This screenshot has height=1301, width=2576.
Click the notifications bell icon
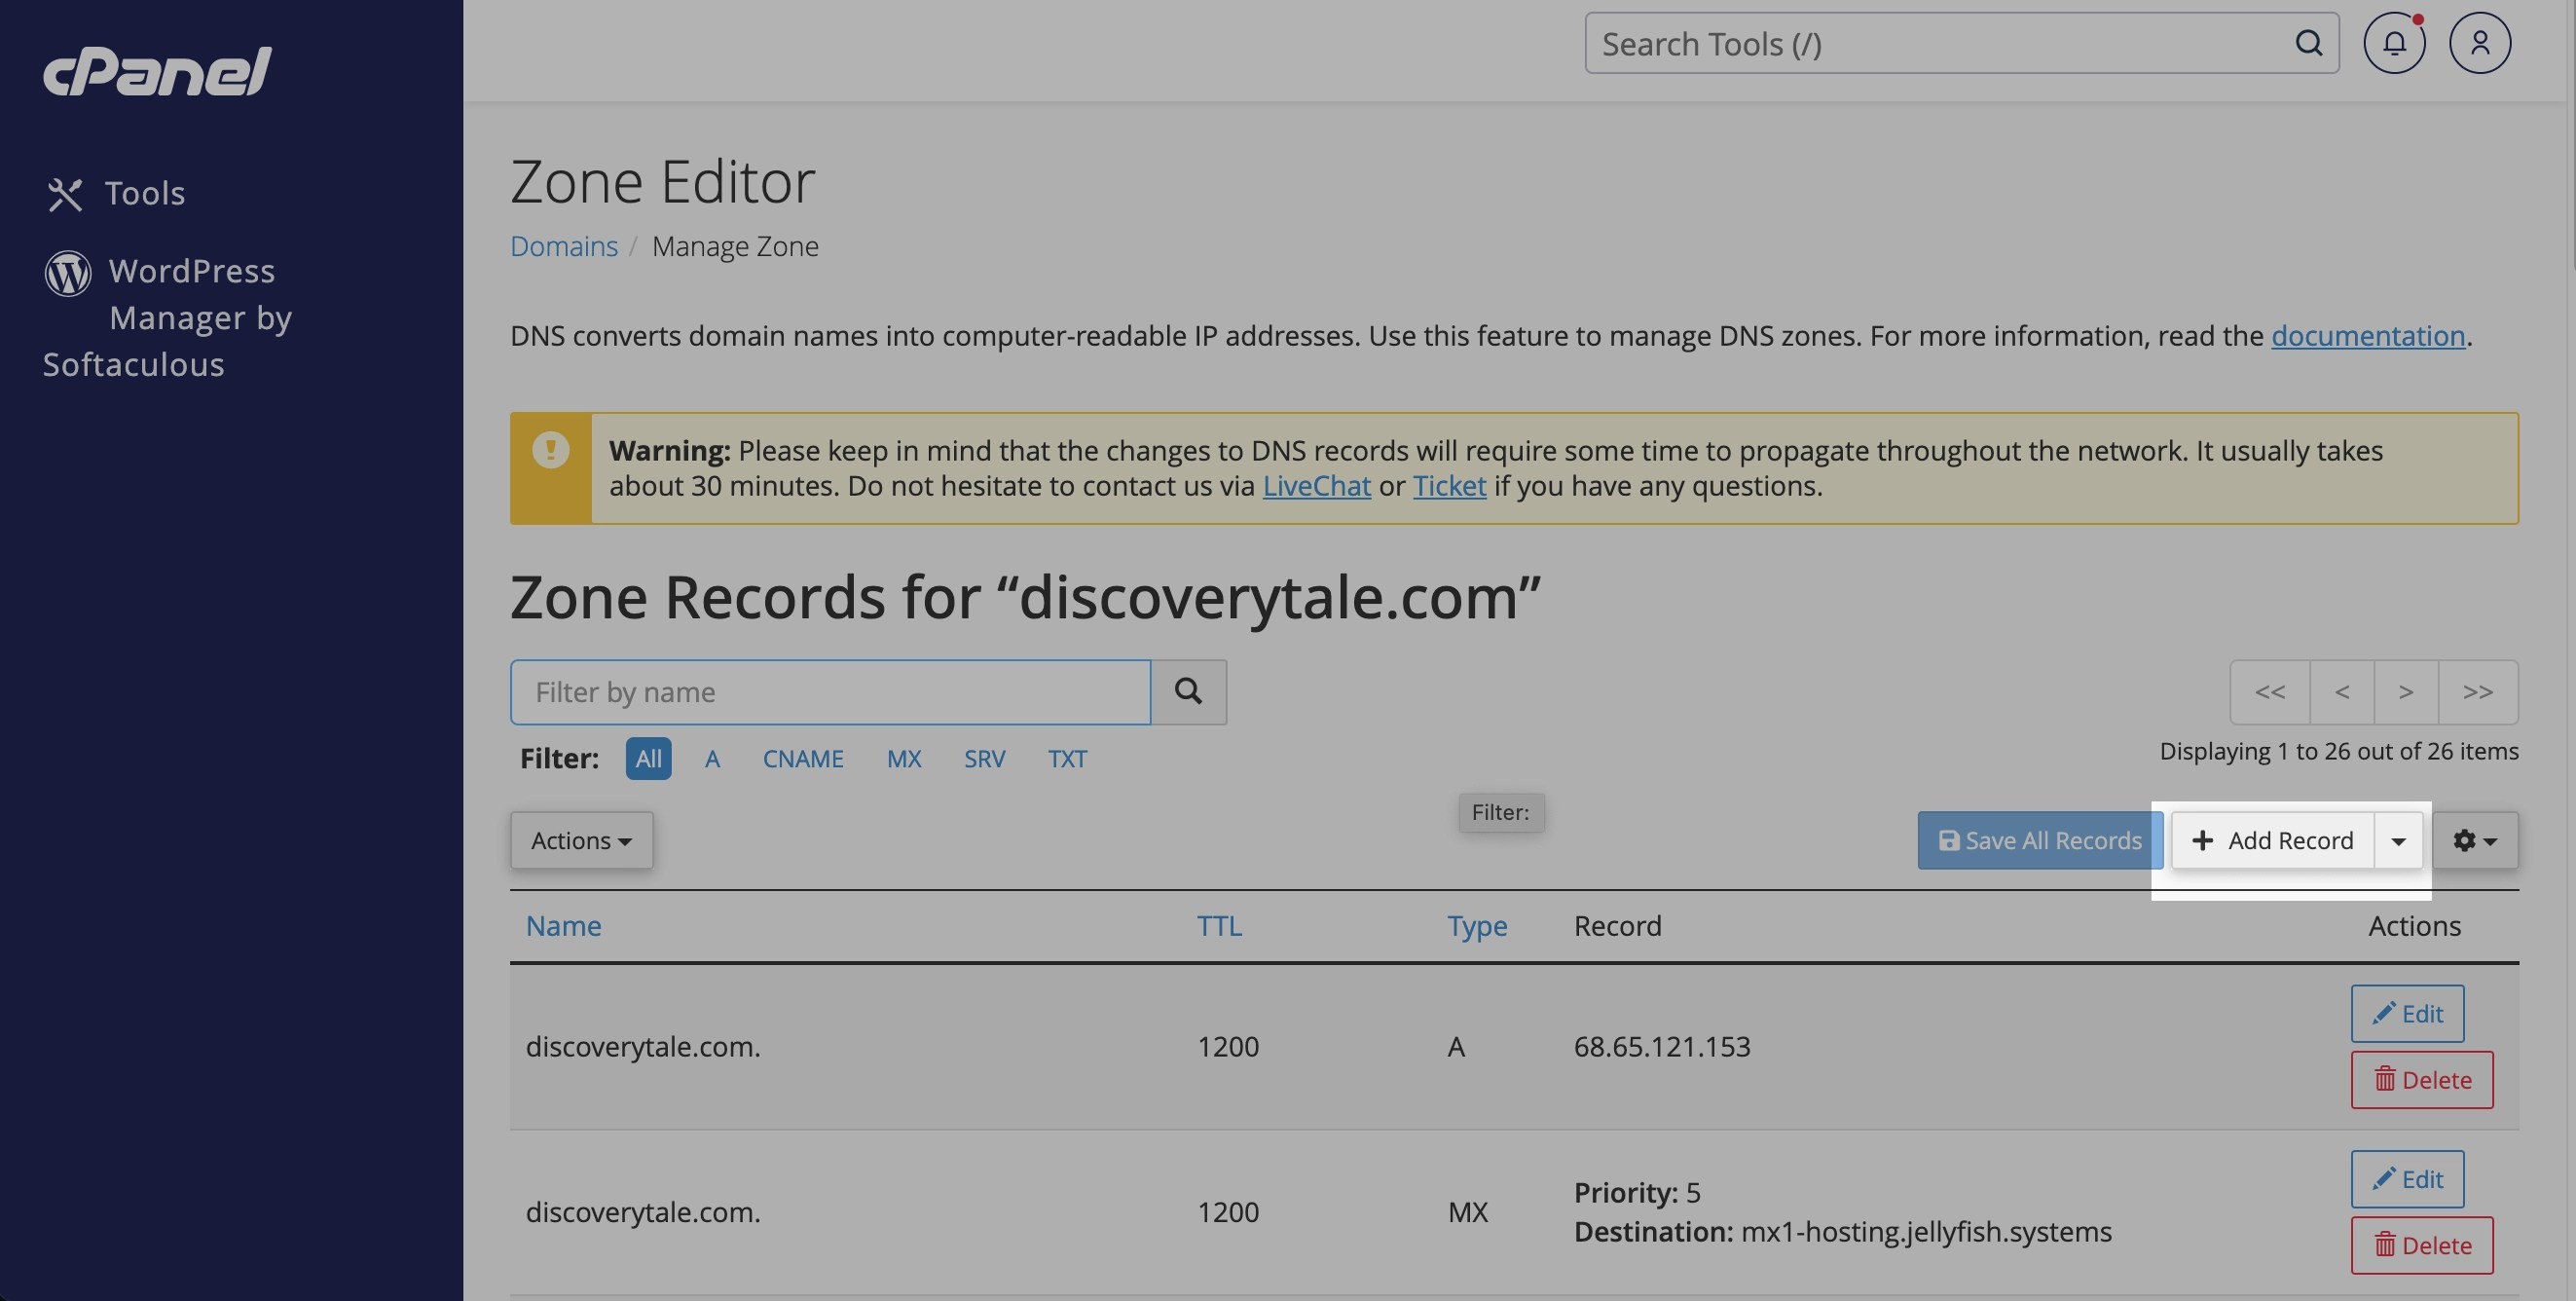tap(2393, 44)
